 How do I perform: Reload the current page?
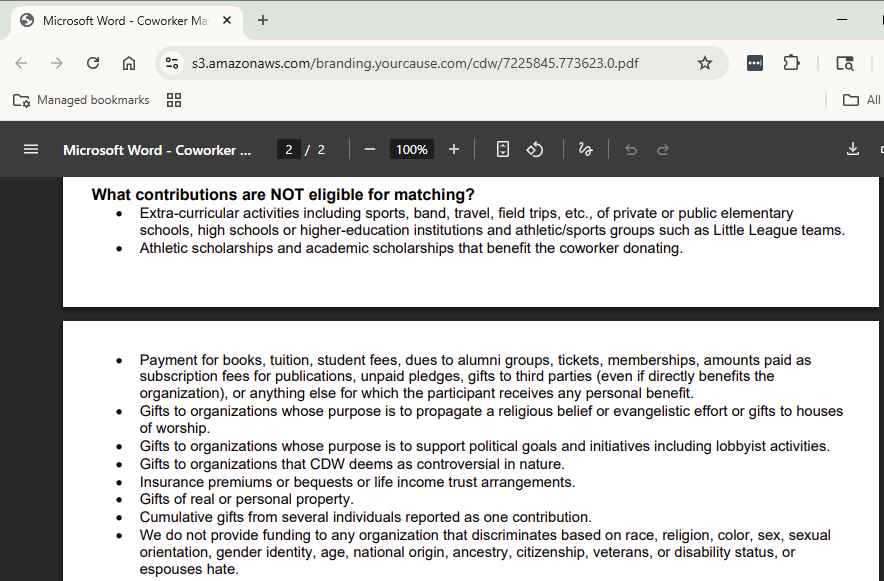click(93, 63)
